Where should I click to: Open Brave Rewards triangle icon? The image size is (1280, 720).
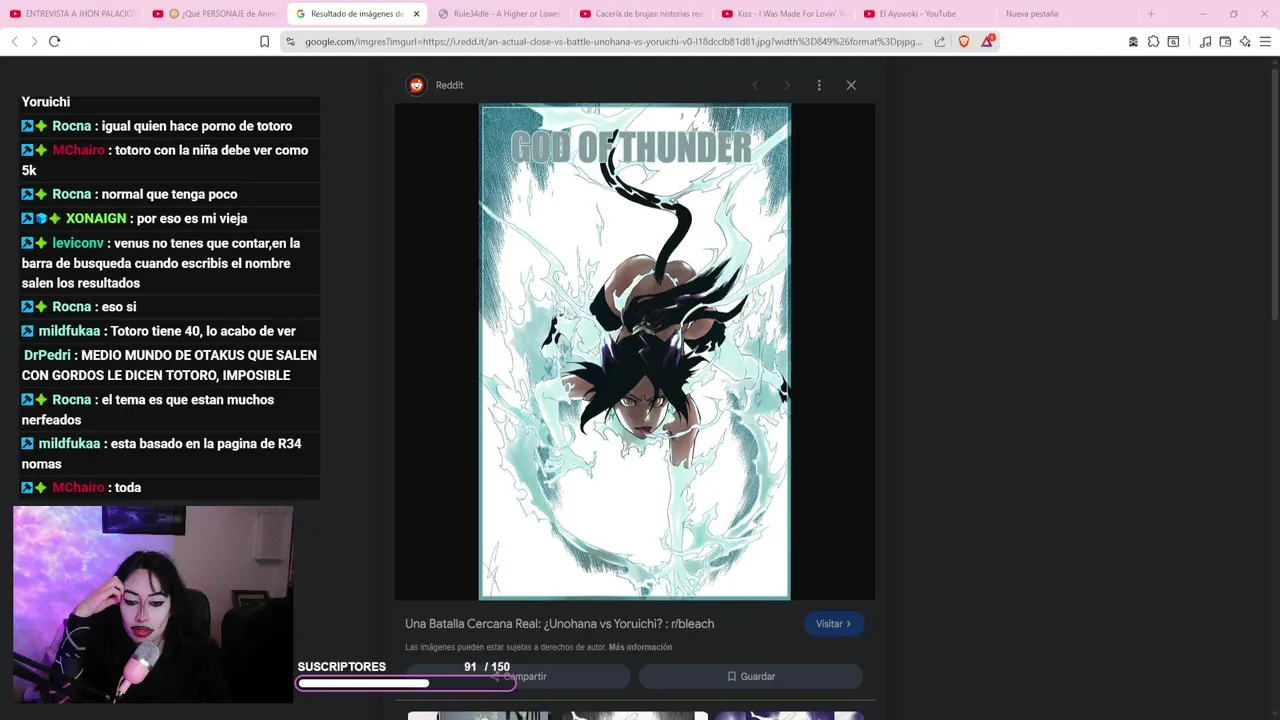[988, 41]
